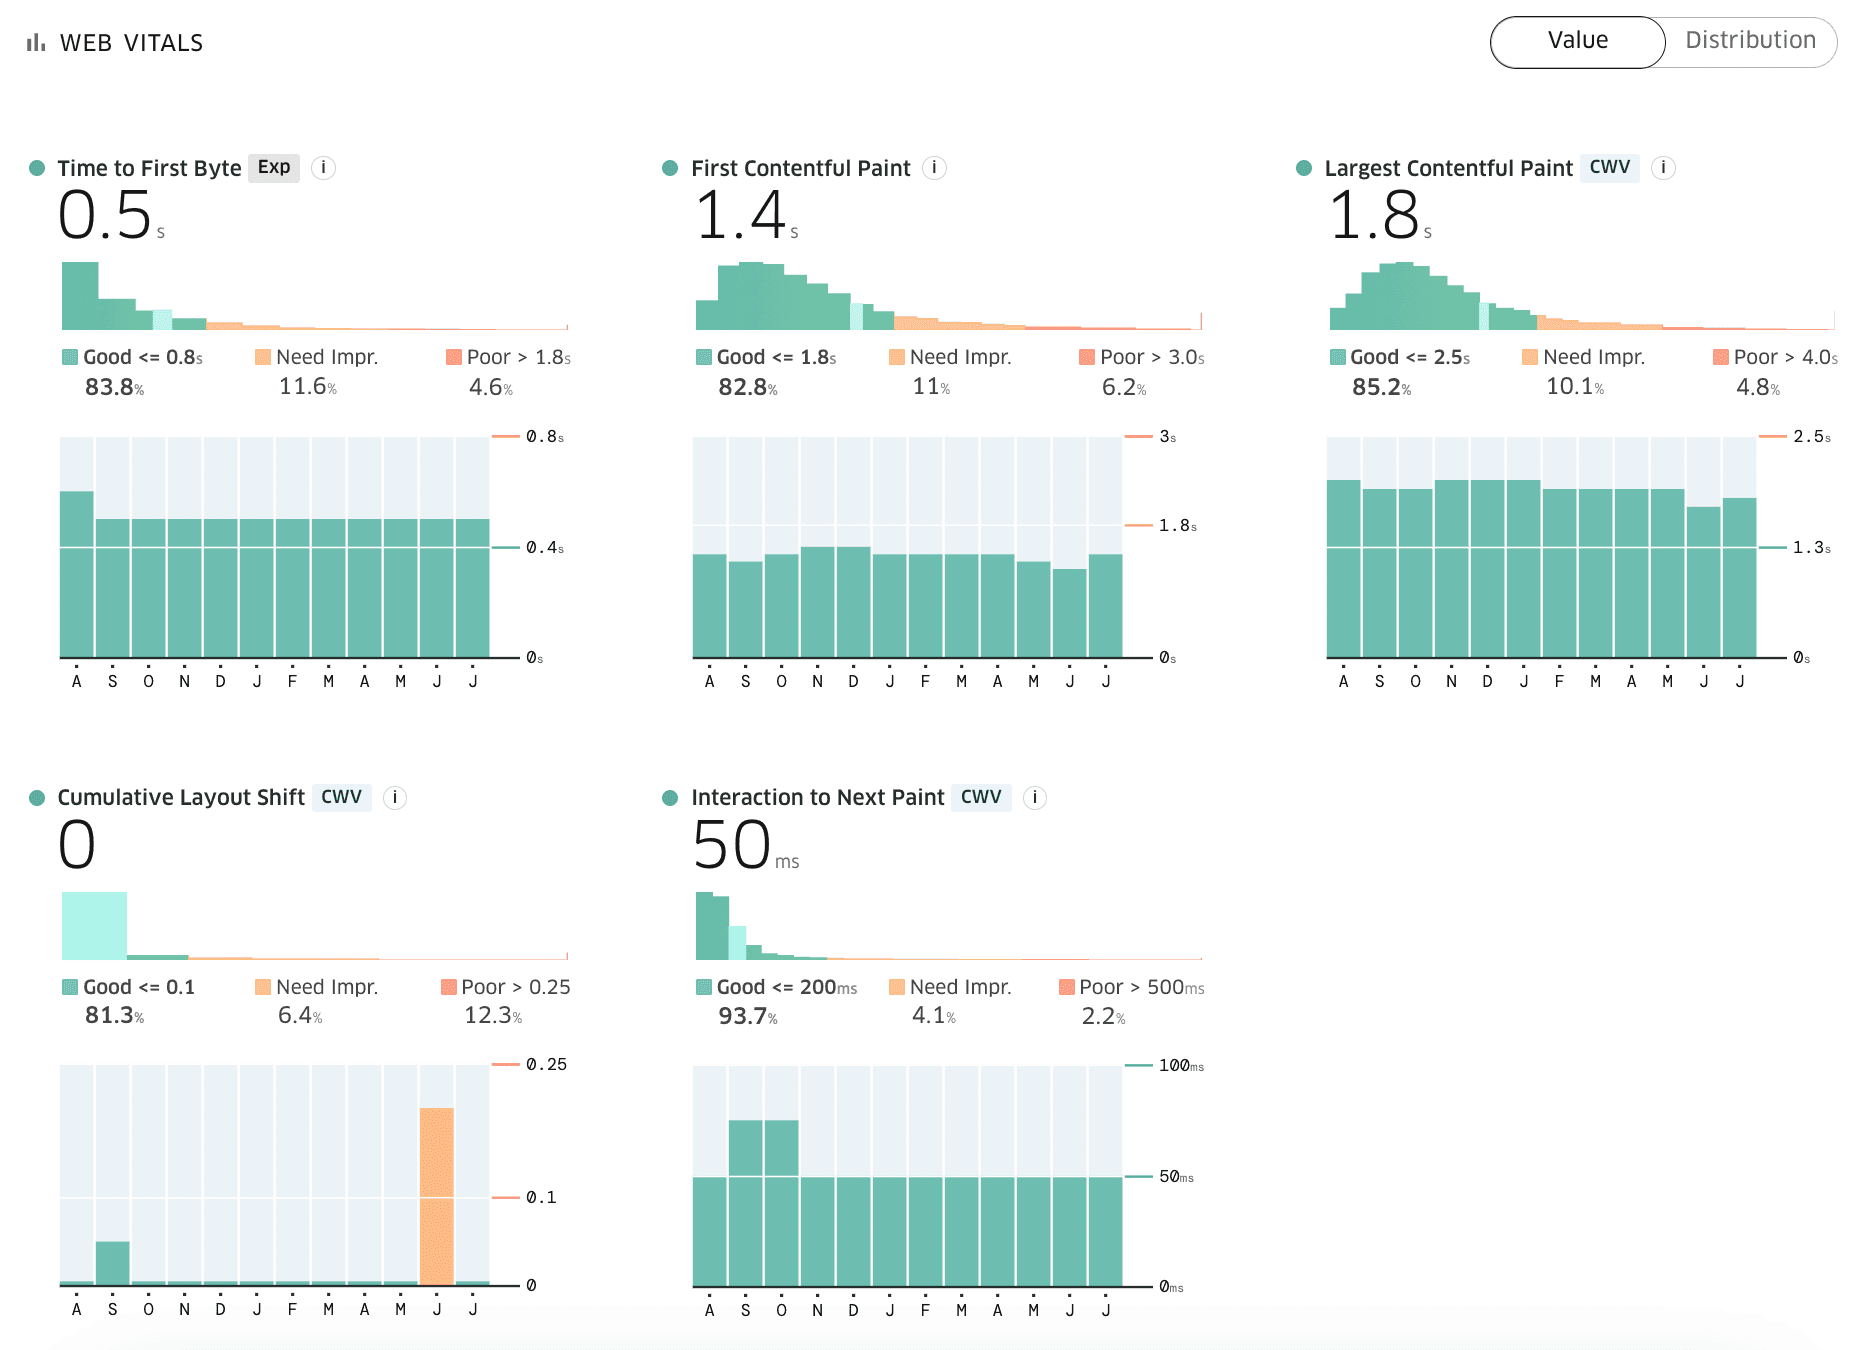Viewport: 1874px width, 1350px height.
Task: Click Poor swatch in Cumulative Layout Shift legend
Action: tap(449, 987)
